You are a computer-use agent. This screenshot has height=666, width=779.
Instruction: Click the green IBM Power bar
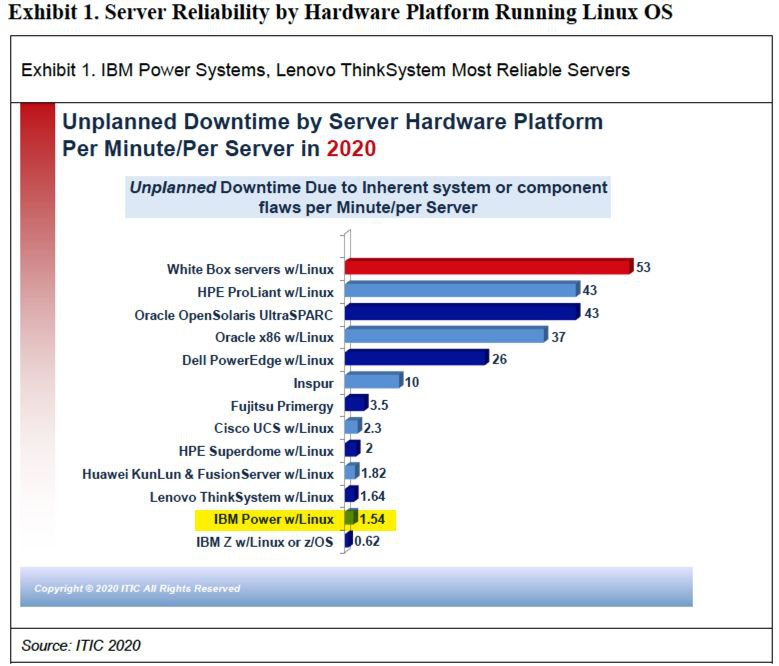coord(351,518)
